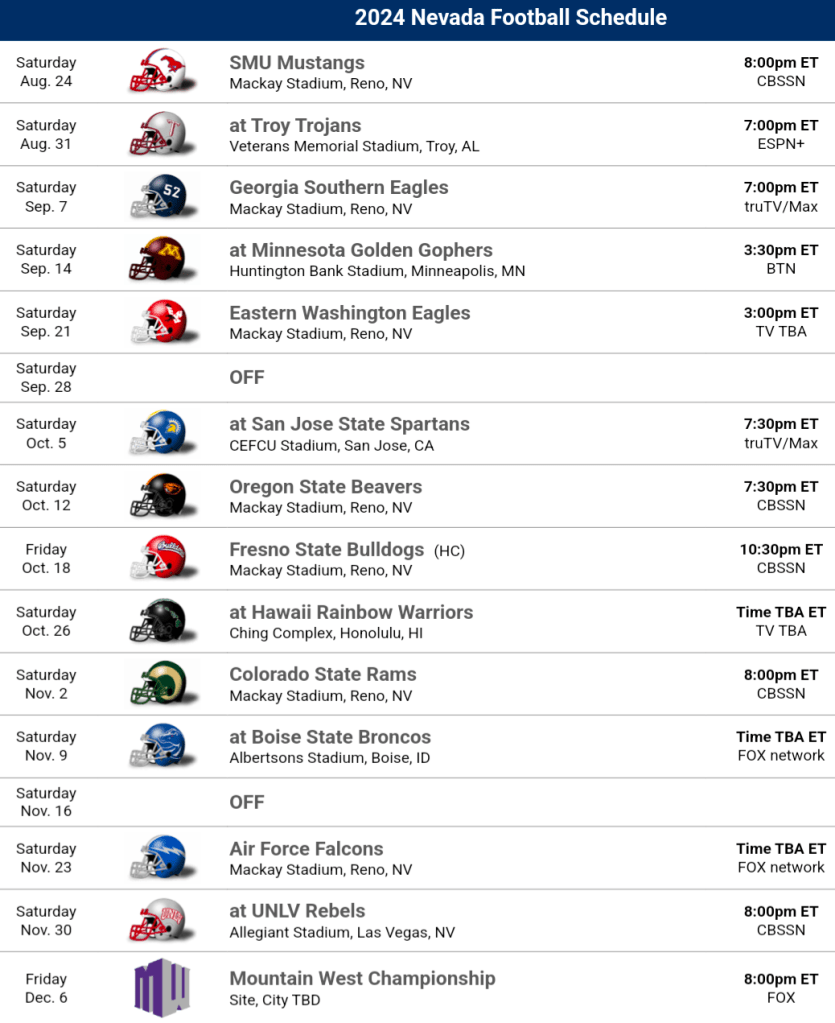Screen dimensions: 835x1023
Task: Open the SMU Mustangs game link
Action: coord(297,63)
